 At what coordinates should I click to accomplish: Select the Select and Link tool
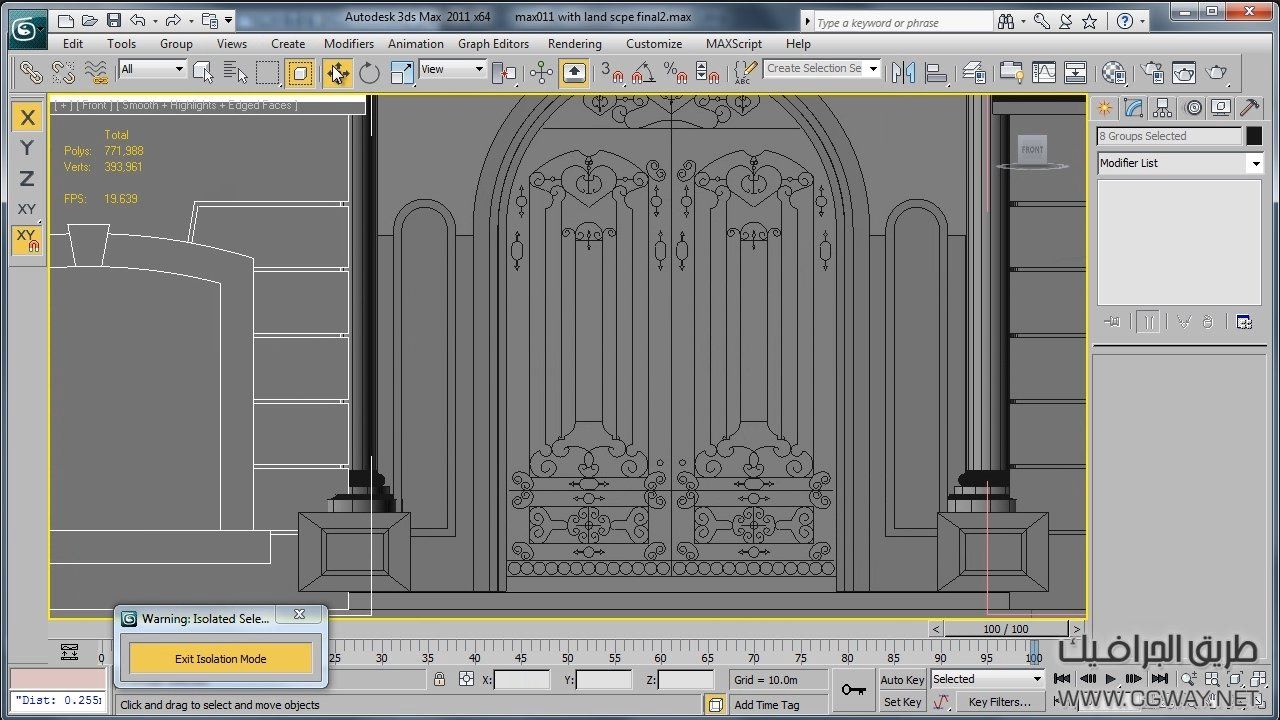(31, 72)
